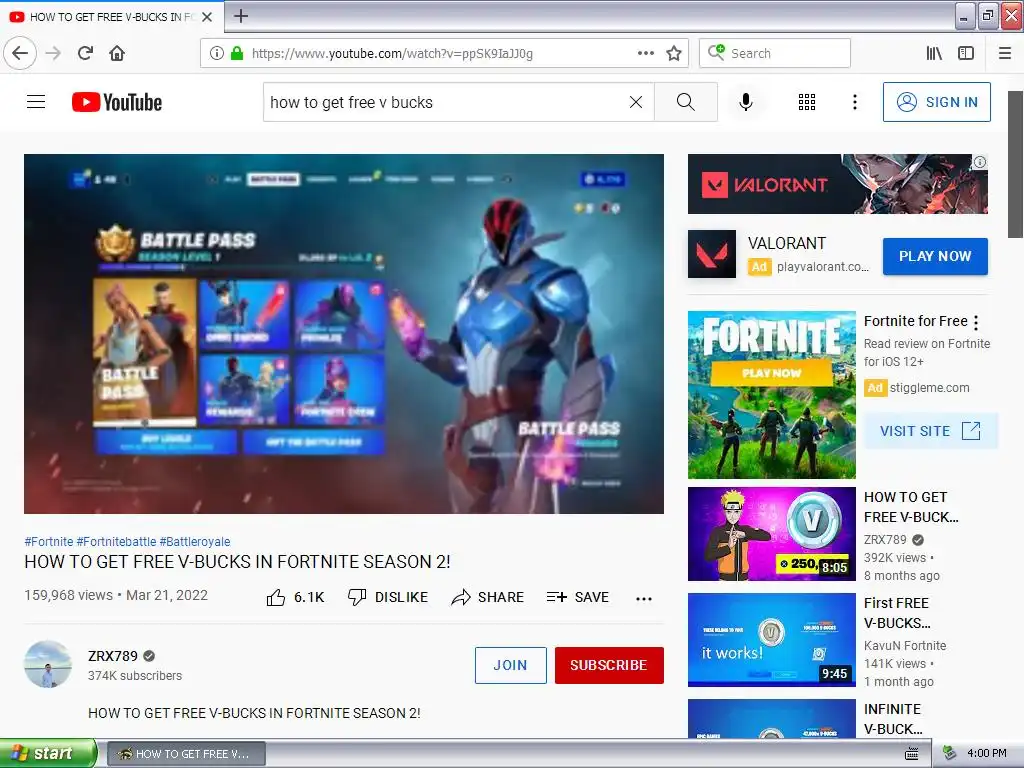1024x768 pixels.
Task: Open the Fortnite for Free ad thumbnail
Action: pos(771,394)
